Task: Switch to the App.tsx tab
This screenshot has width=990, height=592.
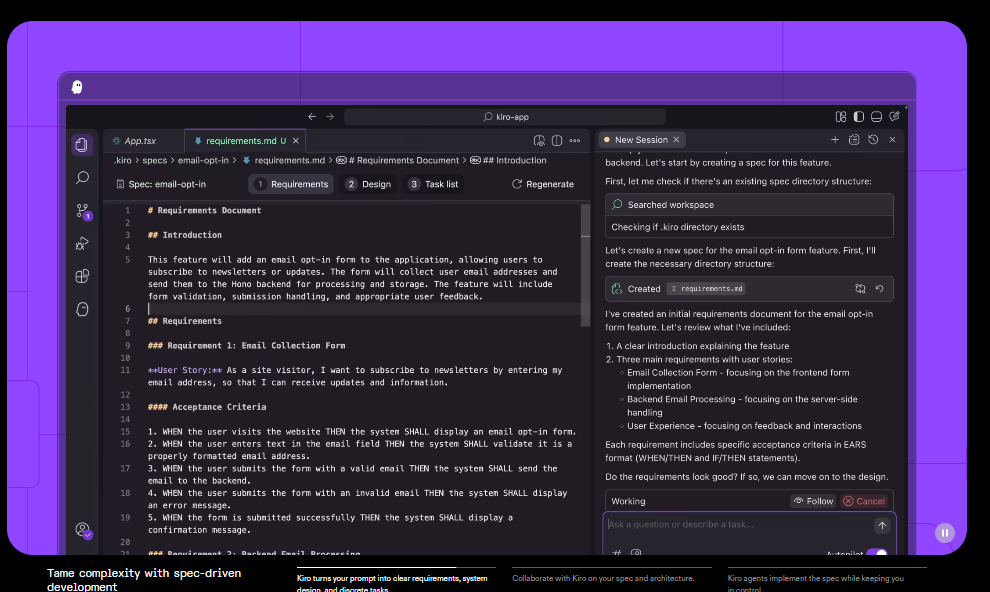Action: click(138, 140)
